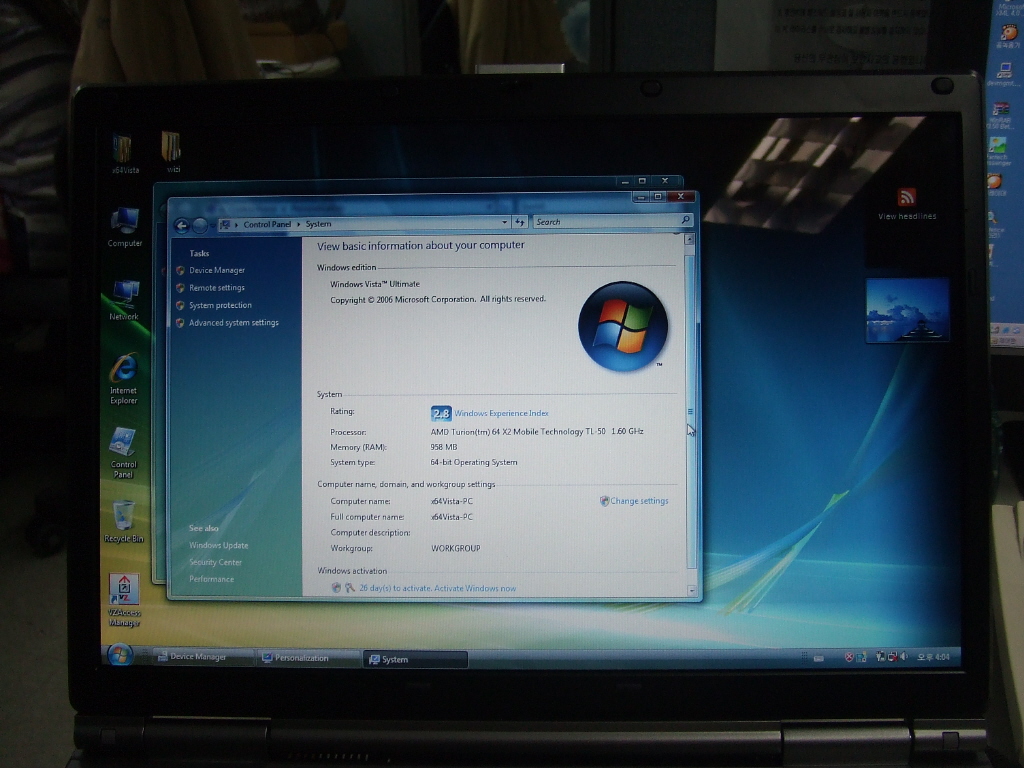Click the heading 'View basic information about your computer'
Image resolution: width=1024 pixels, height=768 pixels.
point(421,246)
